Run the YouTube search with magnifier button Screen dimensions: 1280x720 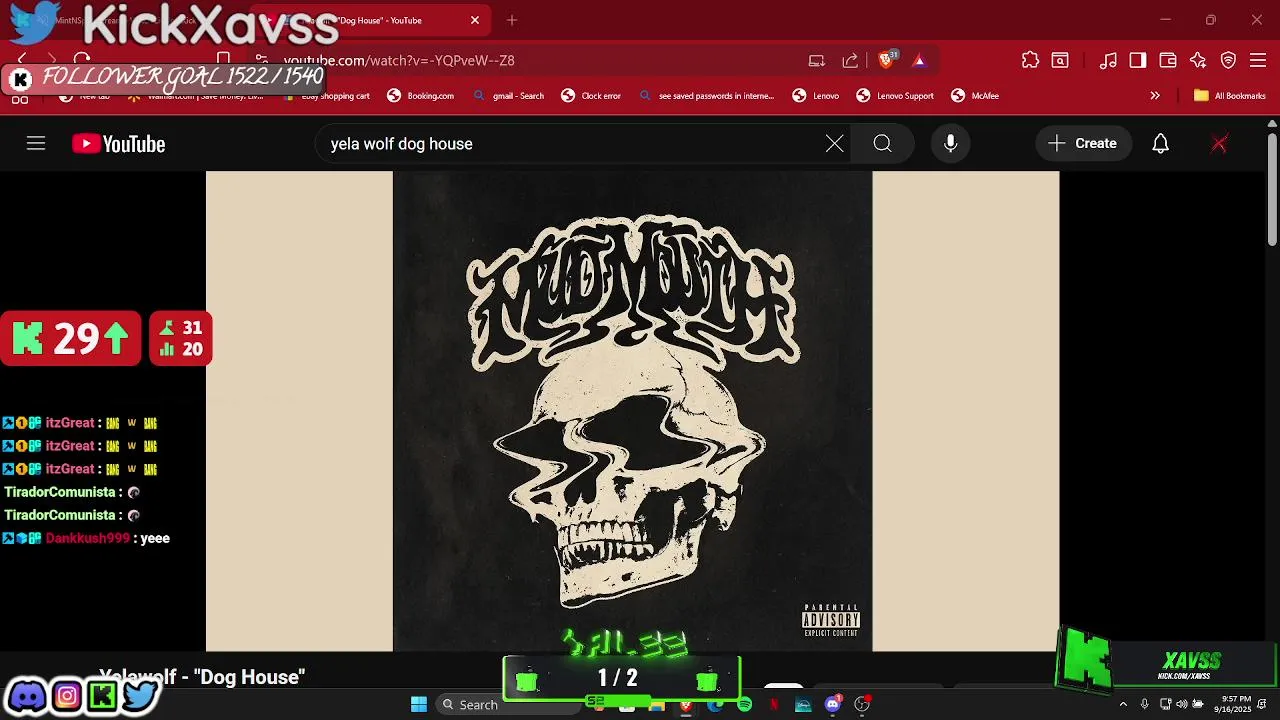point(882,144)
